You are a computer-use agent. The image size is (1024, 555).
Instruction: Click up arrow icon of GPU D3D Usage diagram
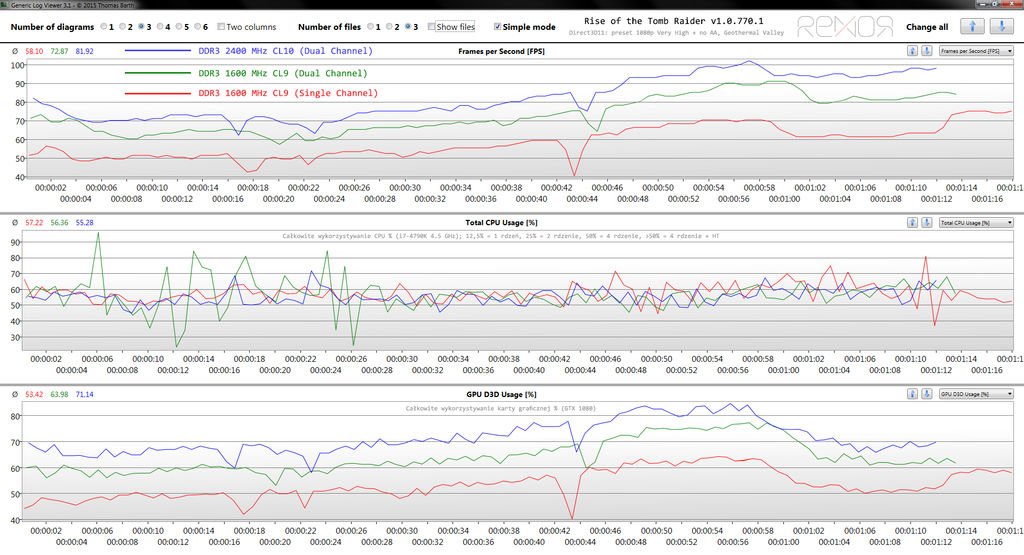point(912,394)
